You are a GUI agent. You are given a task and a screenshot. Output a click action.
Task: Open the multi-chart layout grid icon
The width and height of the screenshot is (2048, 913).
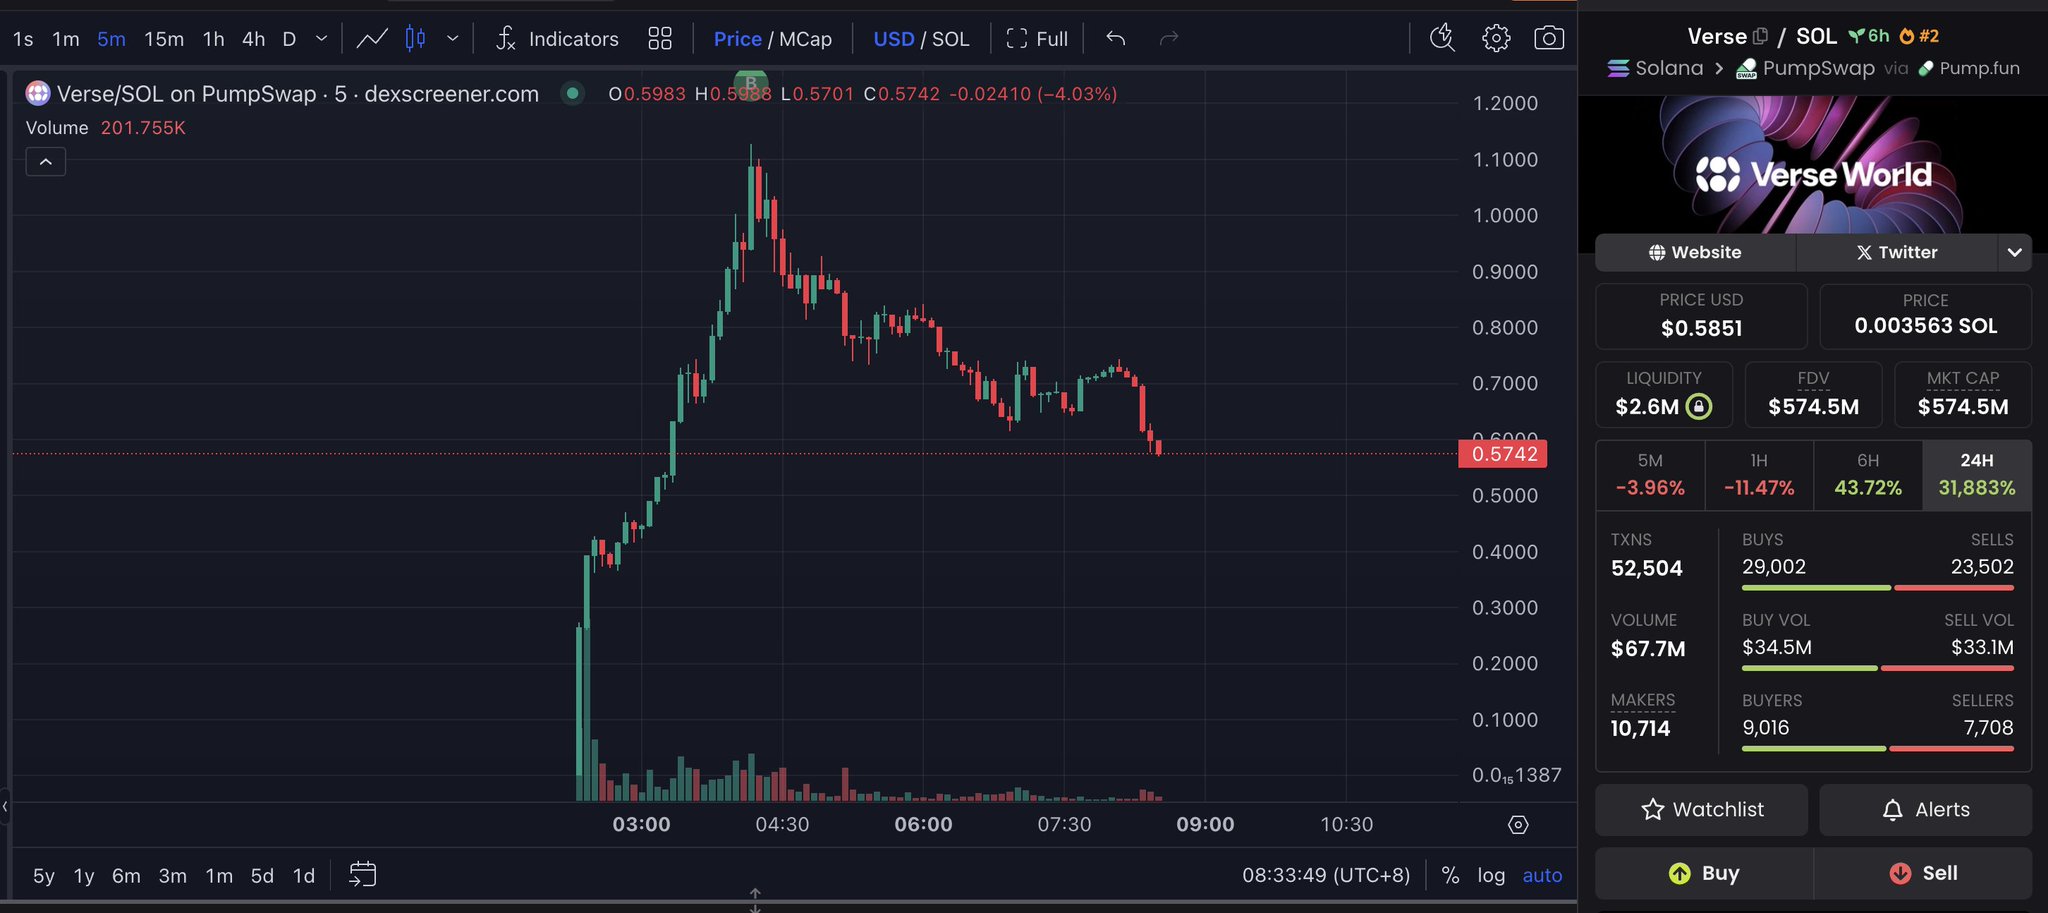point(660,39)
